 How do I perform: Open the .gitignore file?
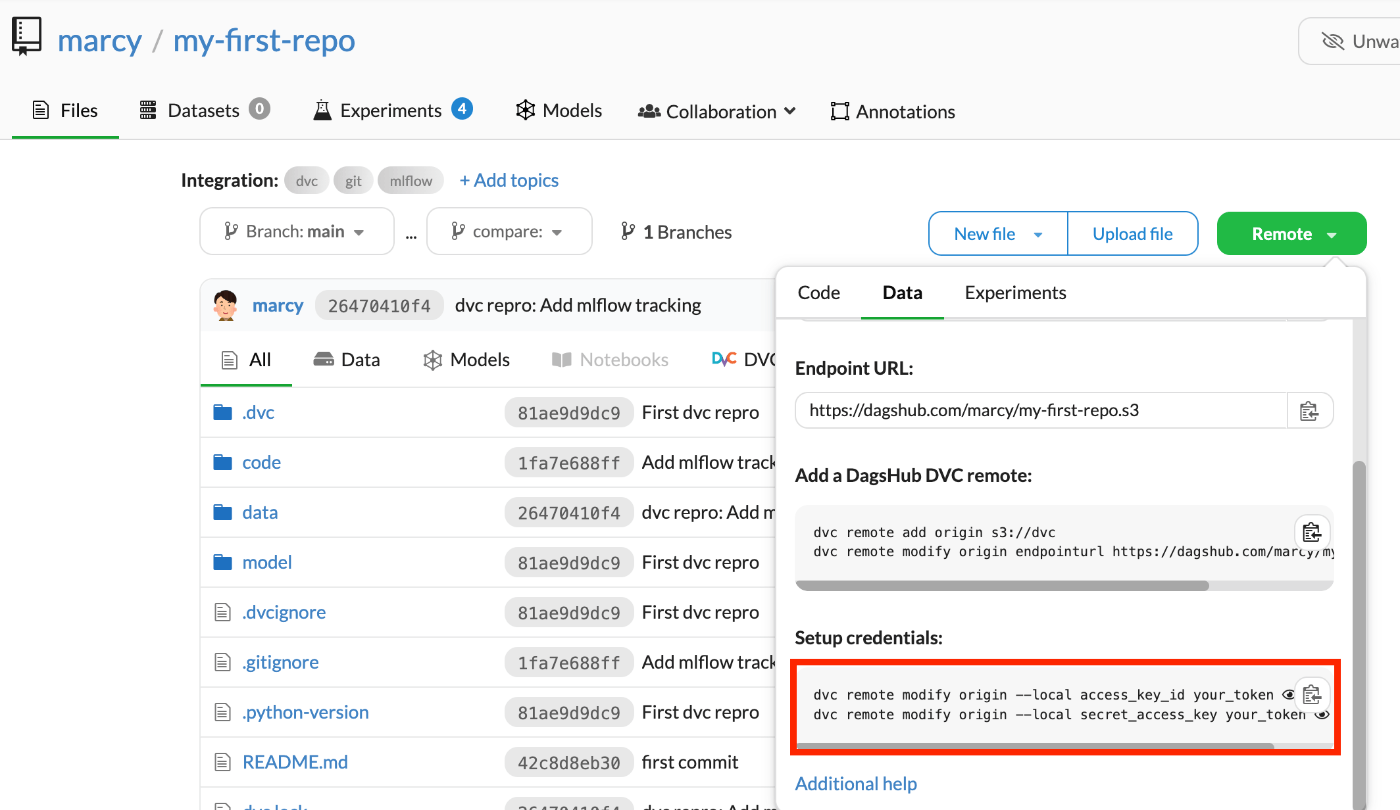click(280, 662)
